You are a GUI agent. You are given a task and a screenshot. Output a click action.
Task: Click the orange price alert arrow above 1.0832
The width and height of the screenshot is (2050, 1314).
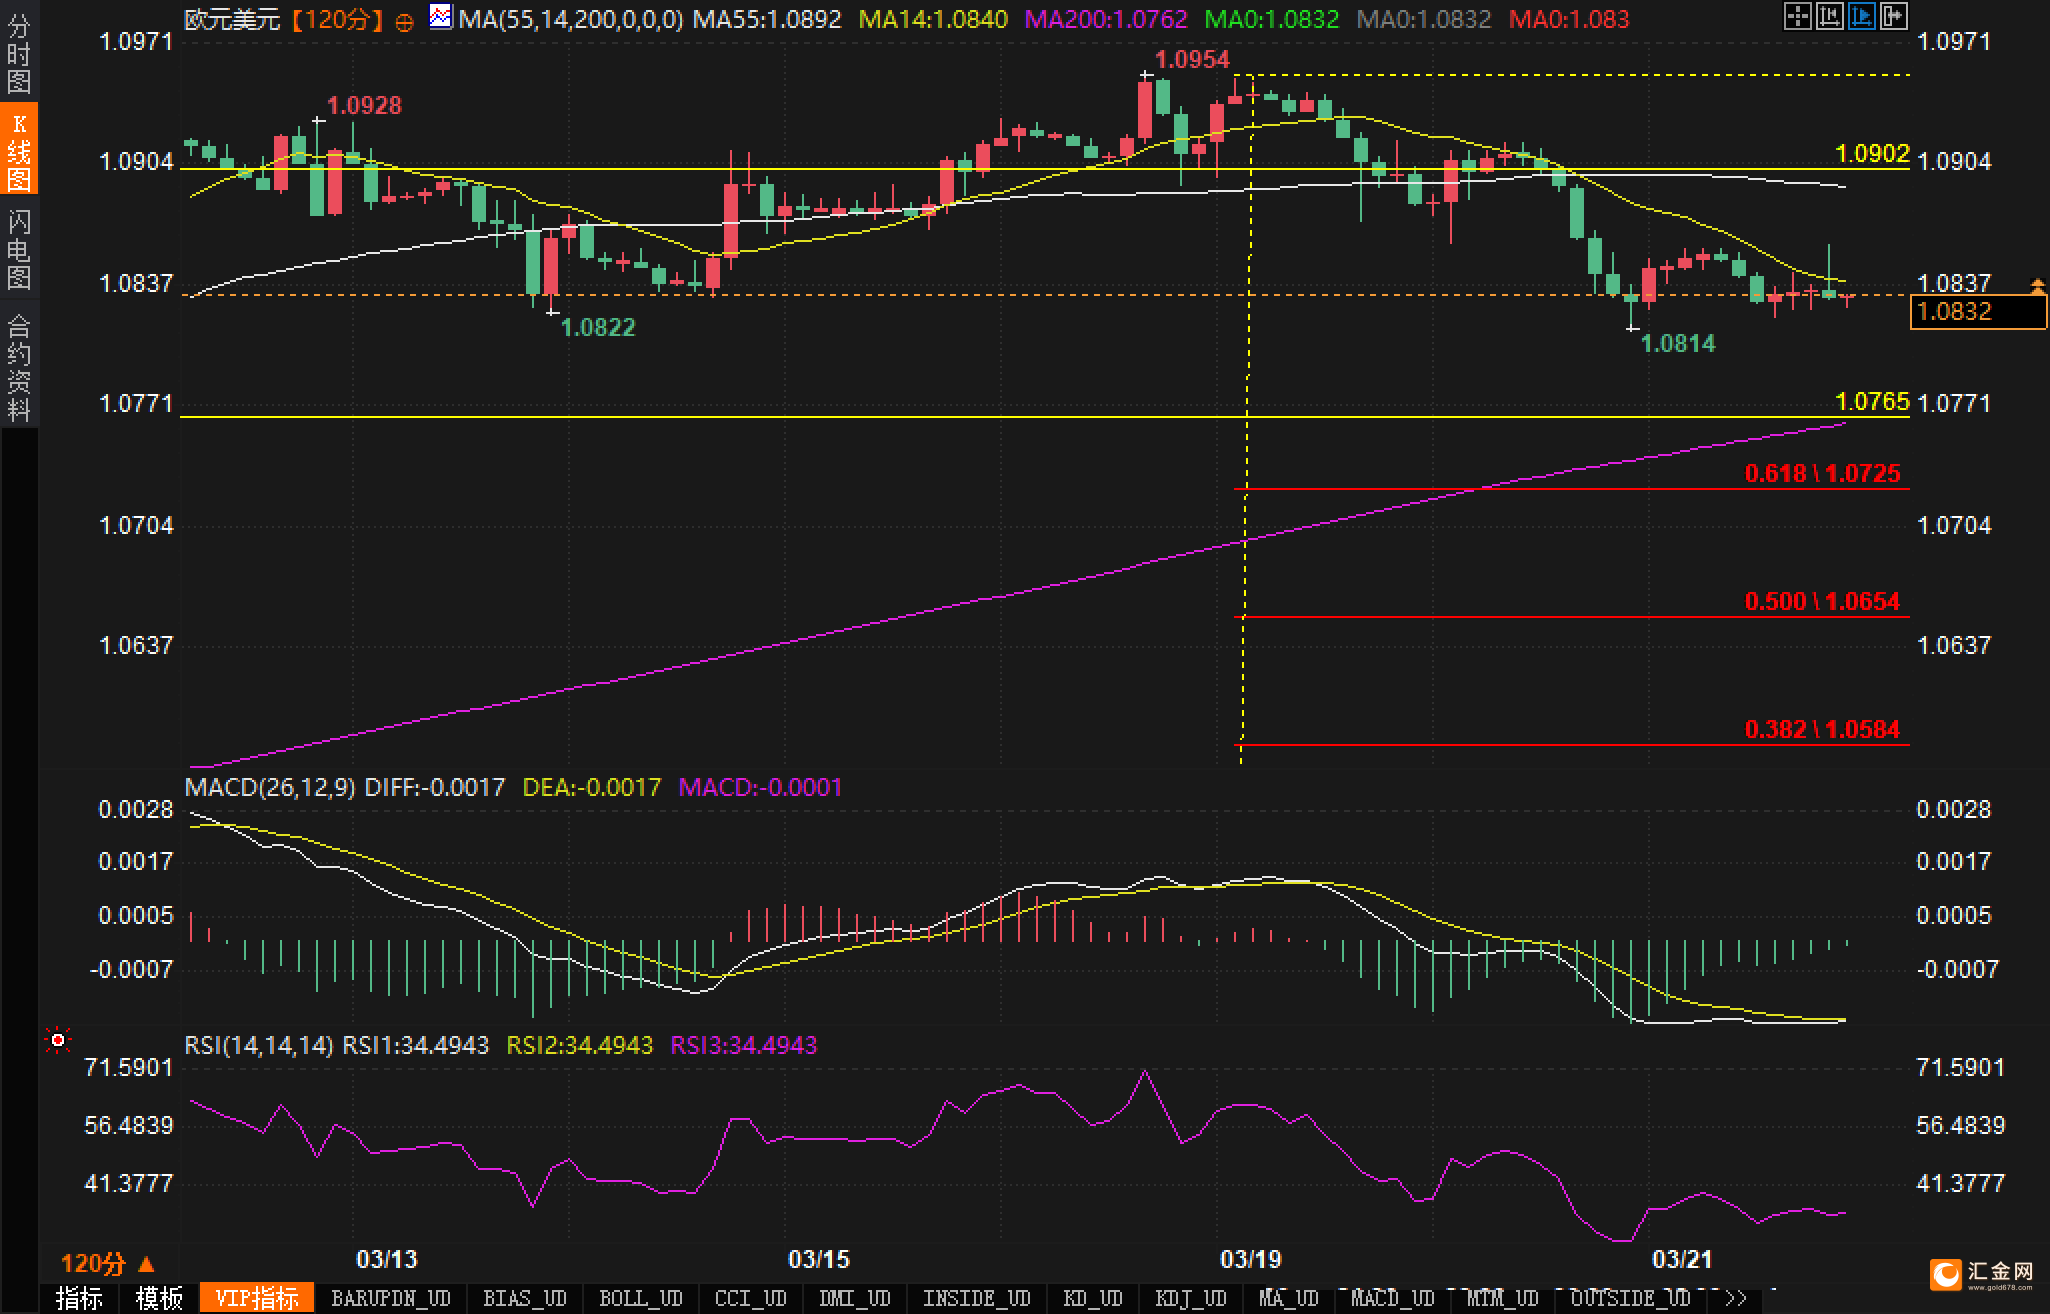pyautogui.click(x=2037, y=287)
